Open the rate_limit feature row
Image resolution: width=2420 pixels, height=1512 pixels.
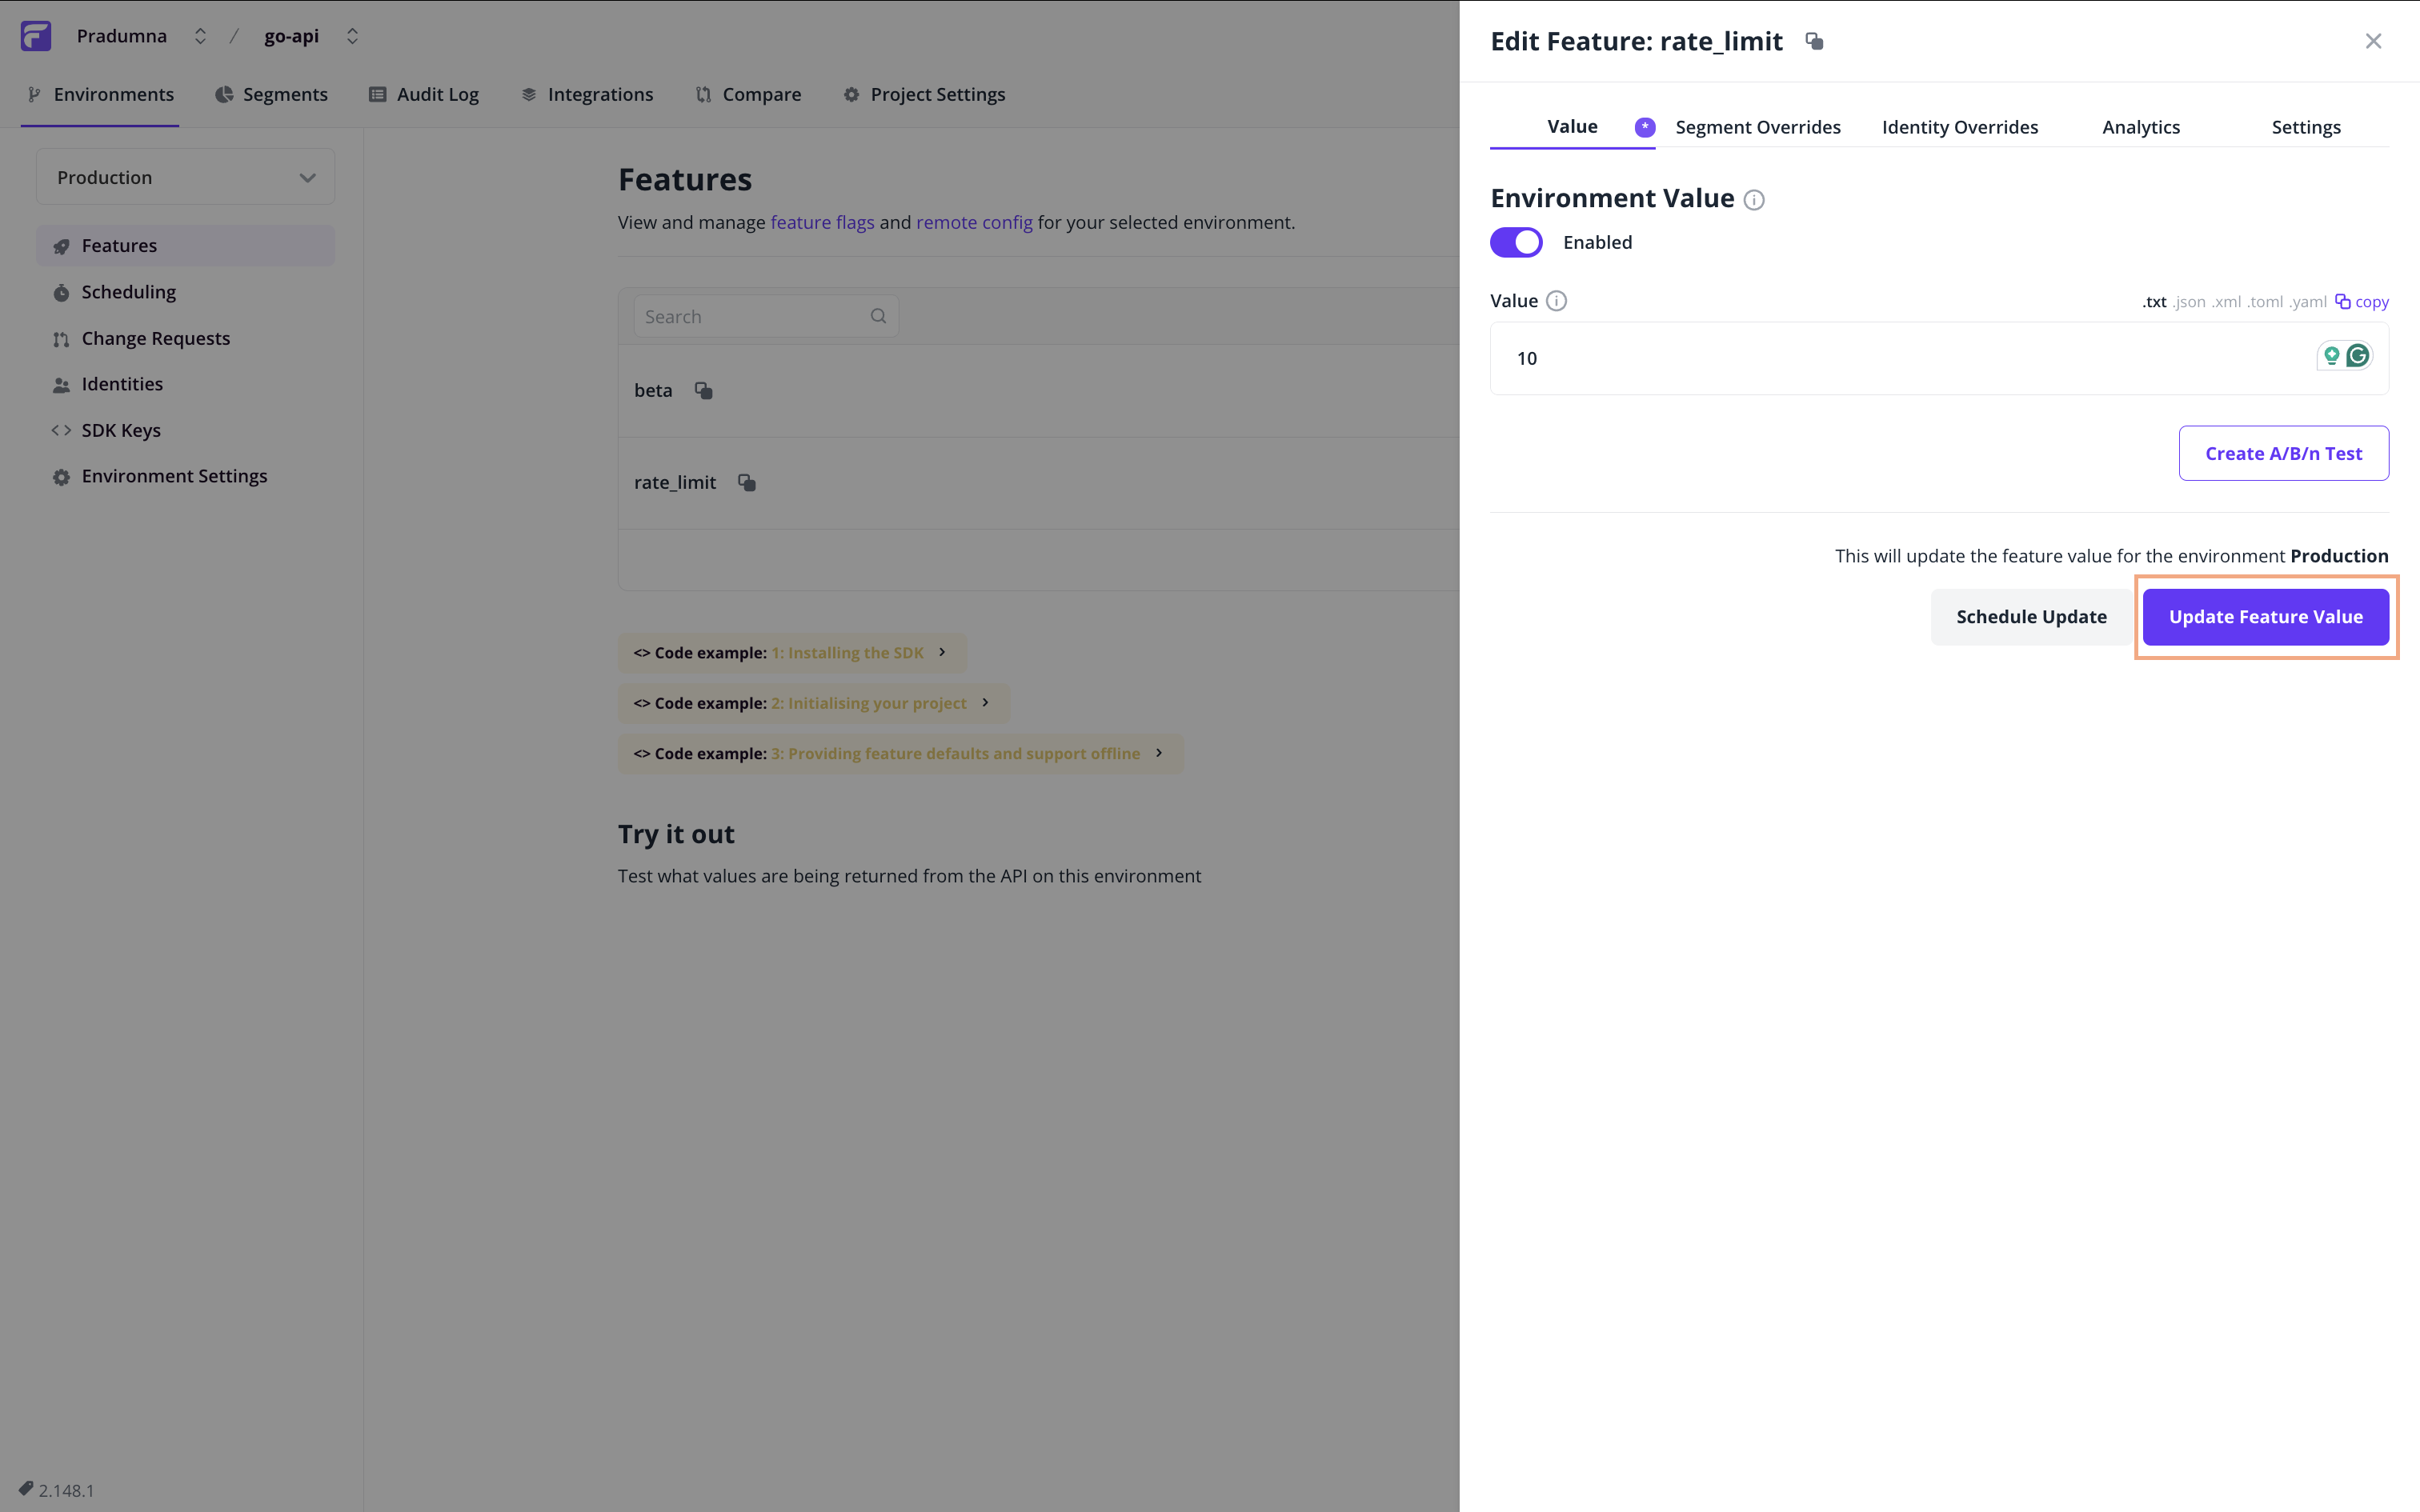click(1039, 483)
